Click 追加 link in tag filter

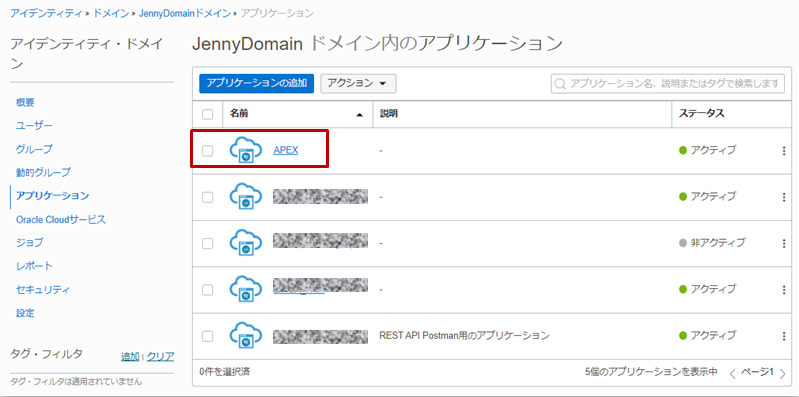pyautogui.click(x=130, y=356)
